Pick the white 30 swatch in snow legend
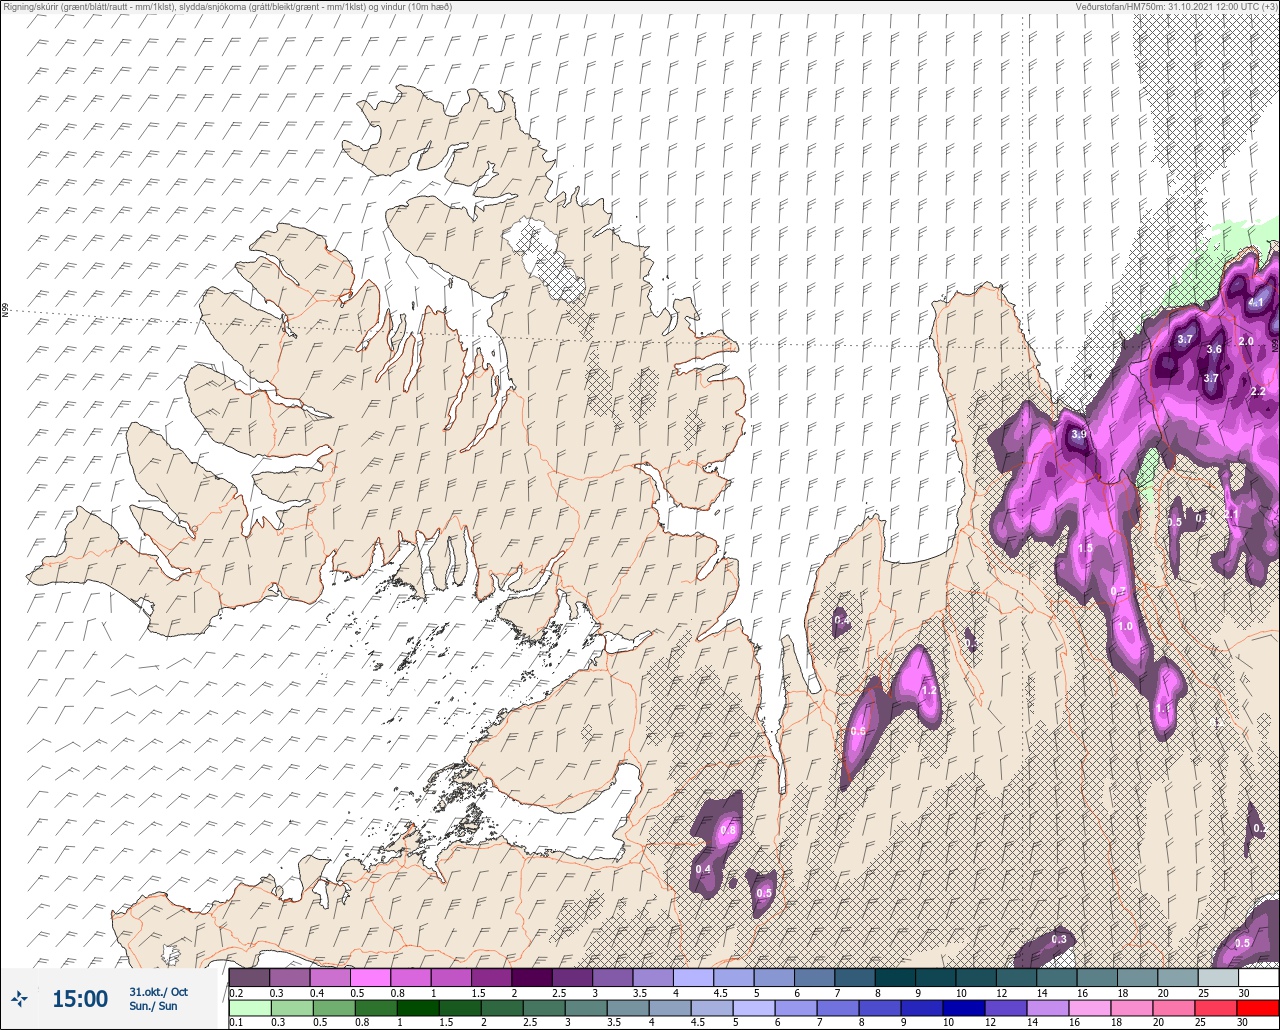Viewport: 1280px width, 1030px height. click(1258, 977)
